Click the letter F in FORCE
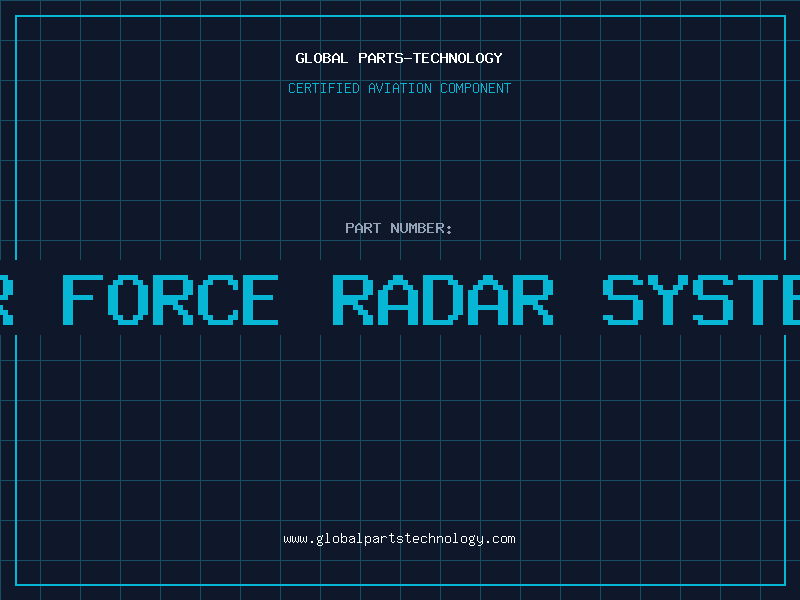The width and height of the screenshot is (800, 600). click(82, 300)
